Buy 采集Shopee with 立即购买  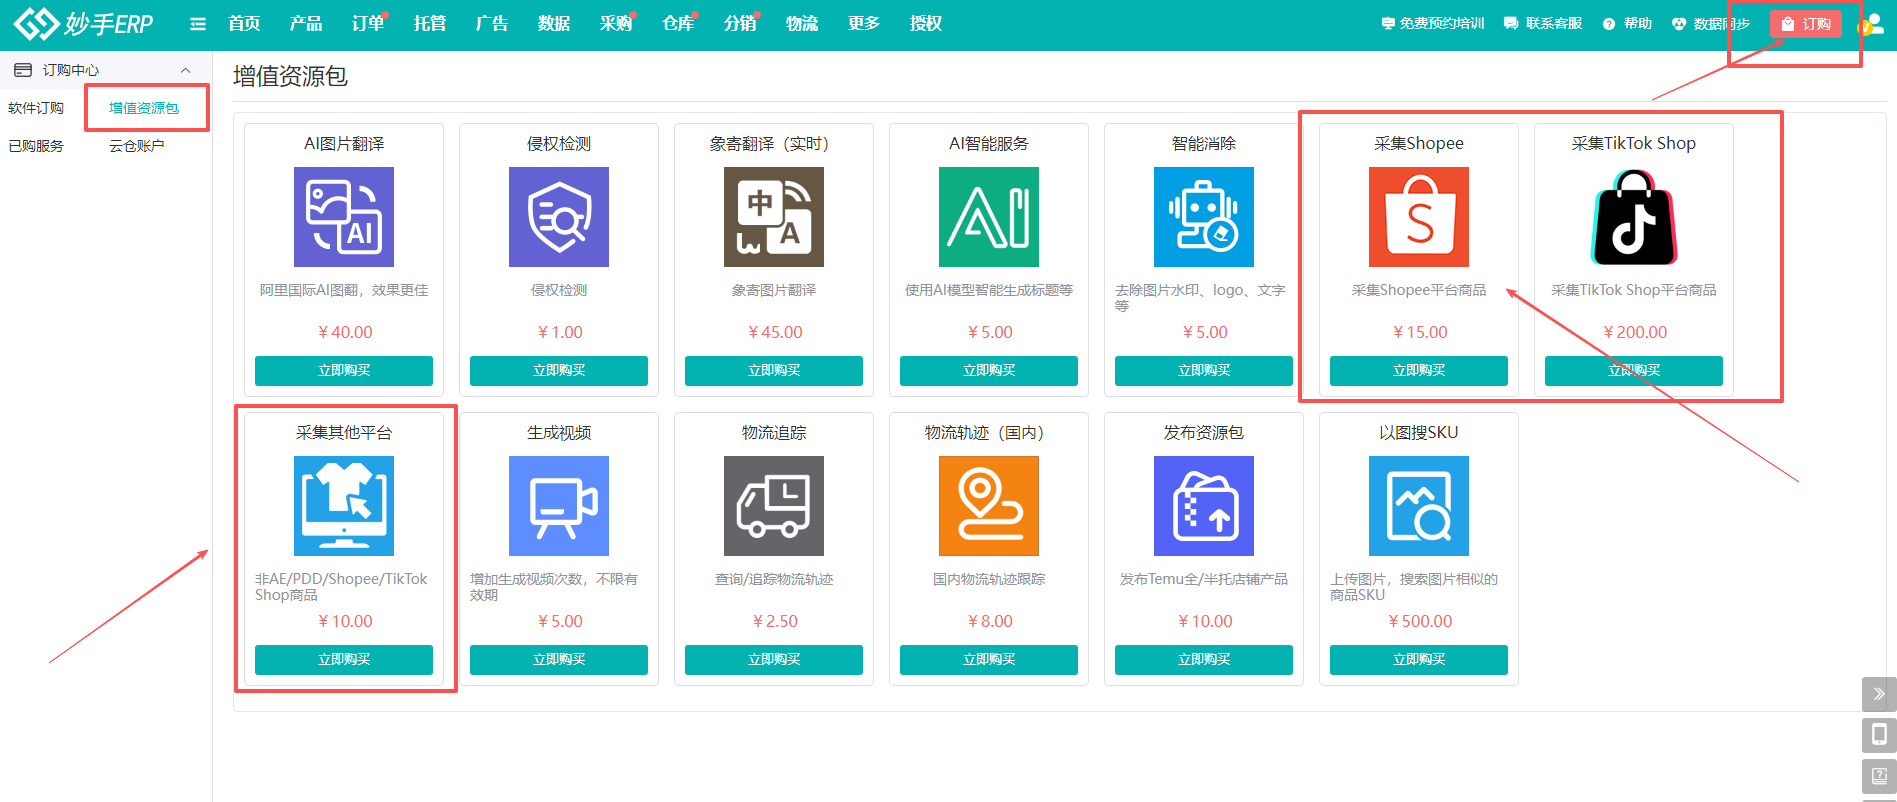click(x=1419, y=370)
